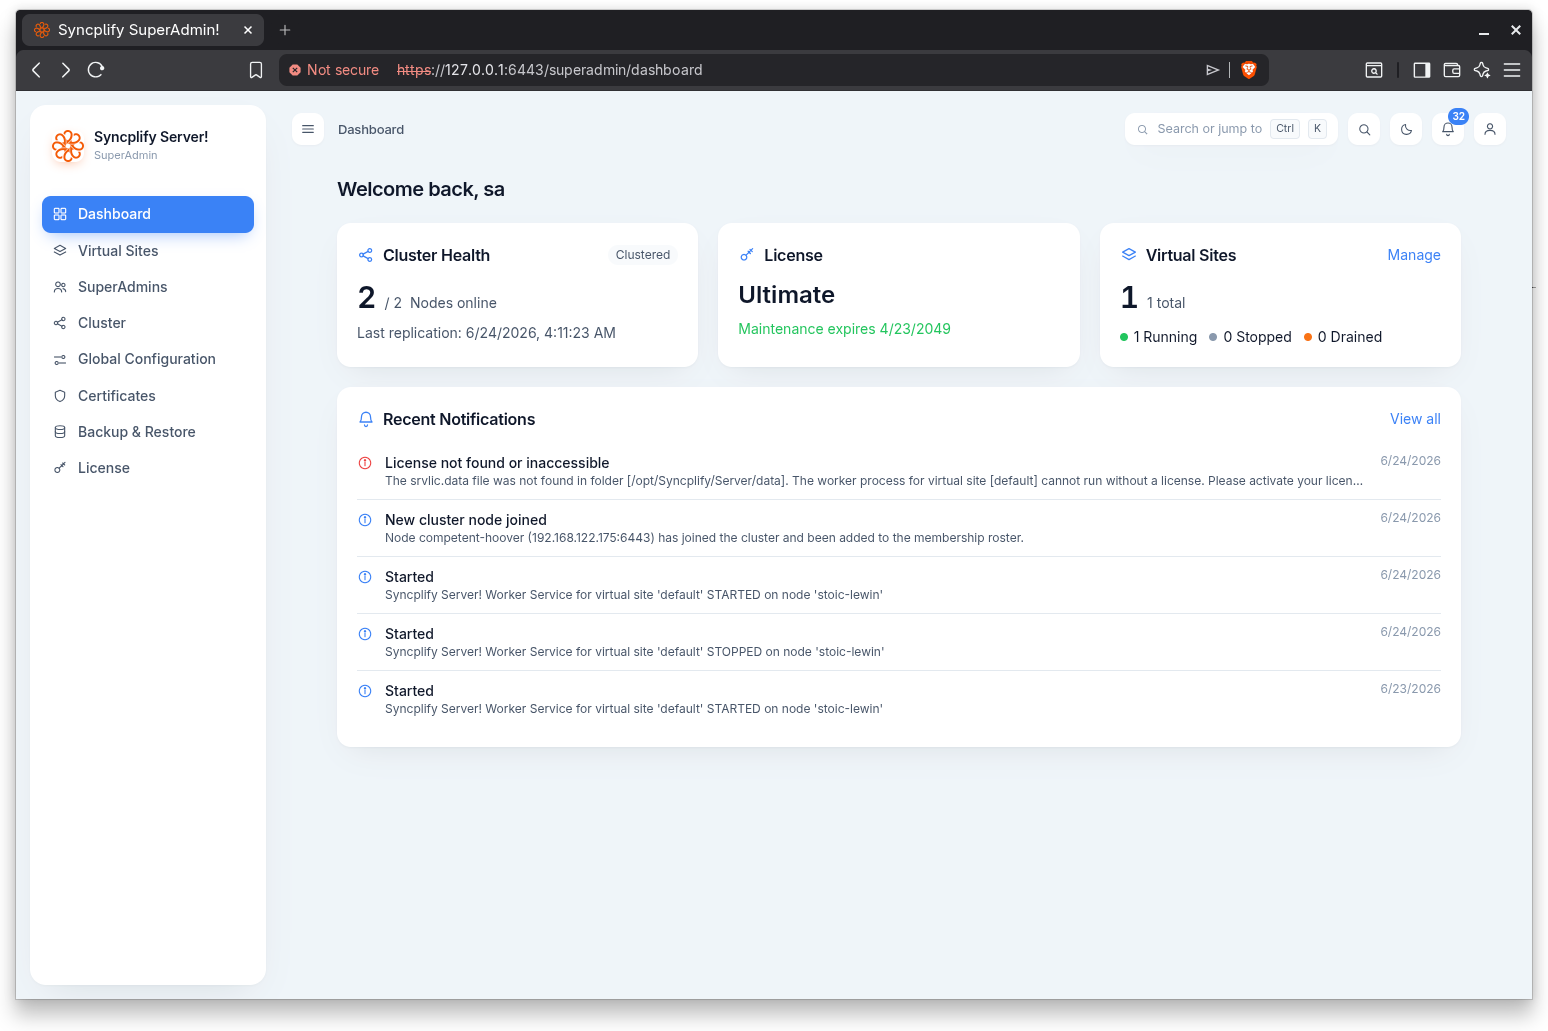
Task: Click the Ultimate license edition text
Action: pos(786,295)
